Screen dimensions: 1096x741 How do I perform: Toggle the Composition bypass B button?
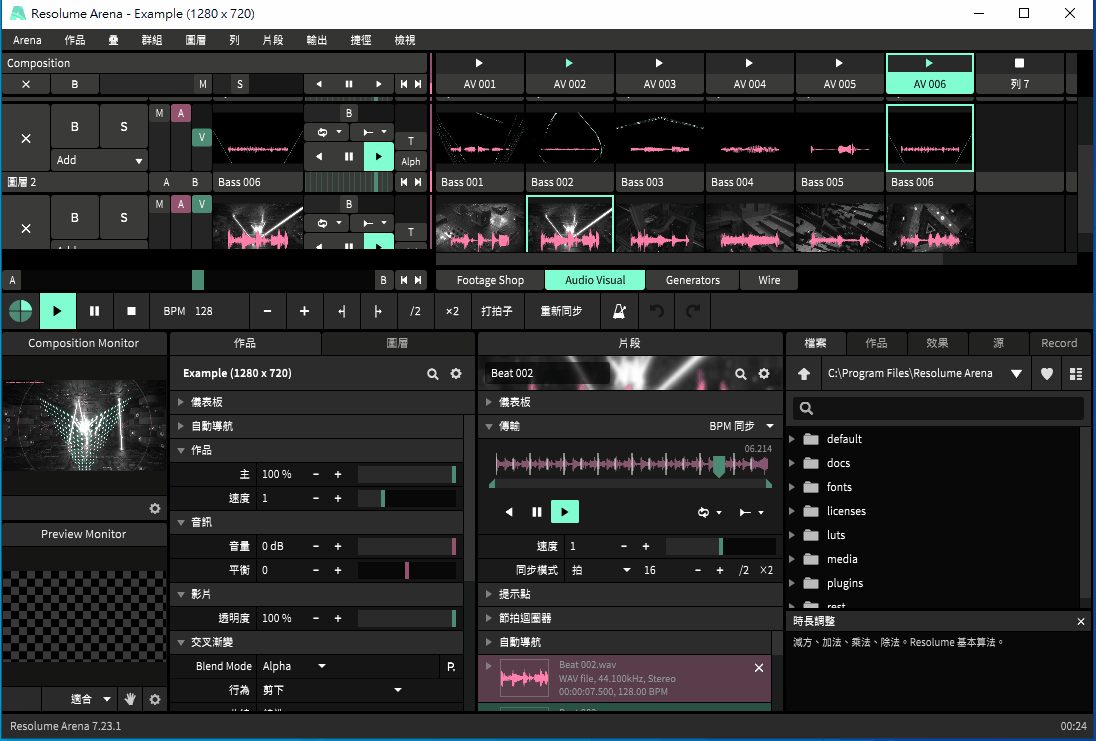(x=75, y=84)
